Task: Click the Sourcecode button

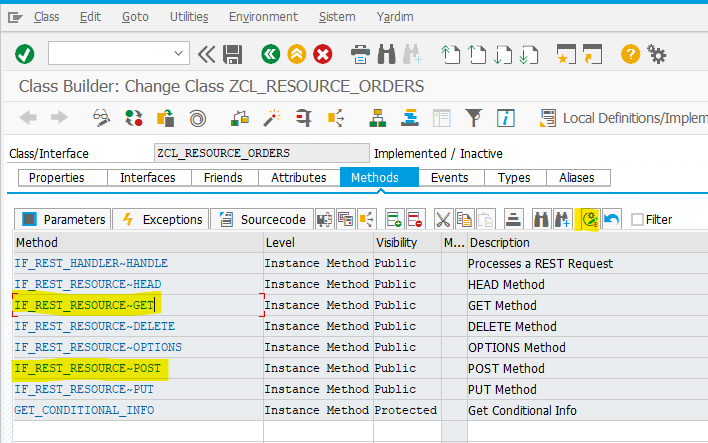Action: tap(262, 219)
